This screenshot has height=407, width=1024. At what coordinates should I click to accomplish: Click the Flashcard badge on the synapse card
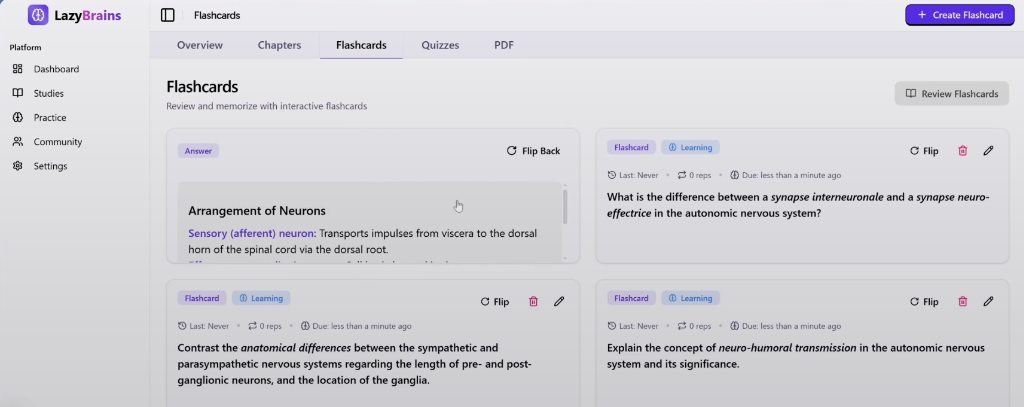point(632,148)
